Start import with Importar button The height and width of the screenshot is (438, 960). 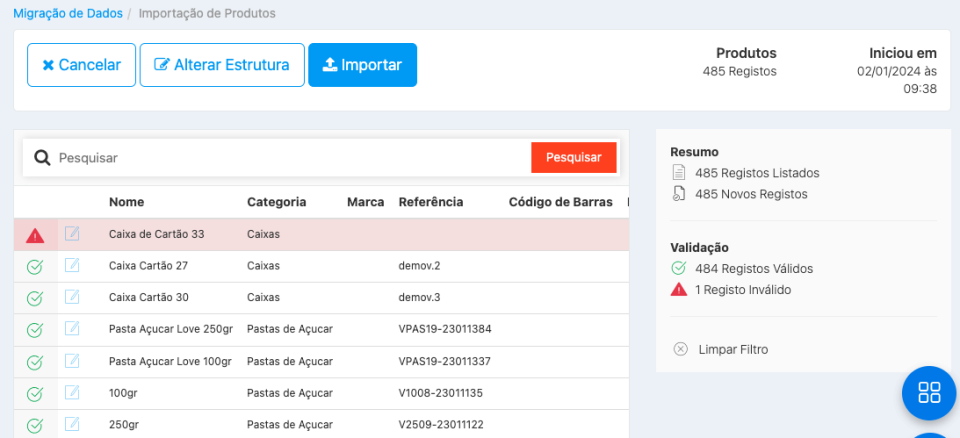[362, 65]
